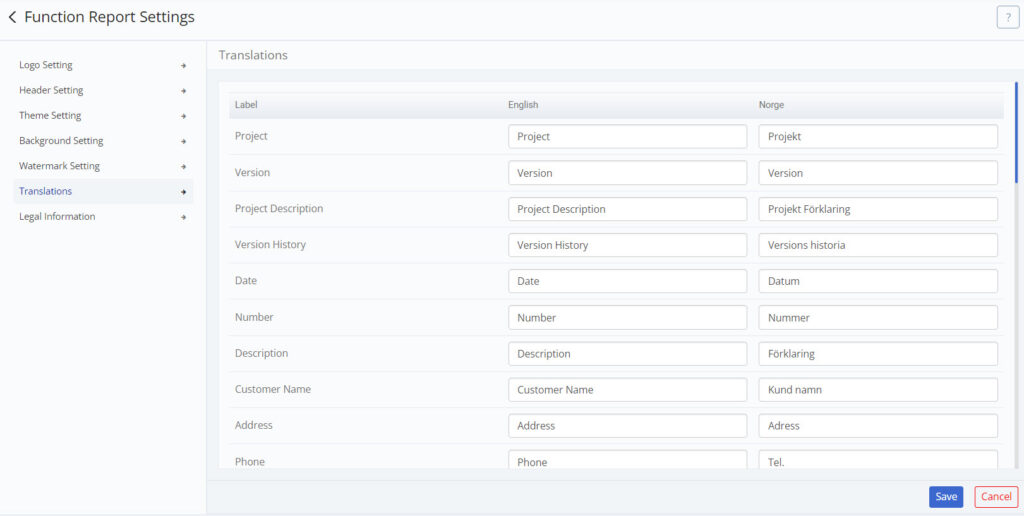Open Legal Information settings

(x=103, y=216)
